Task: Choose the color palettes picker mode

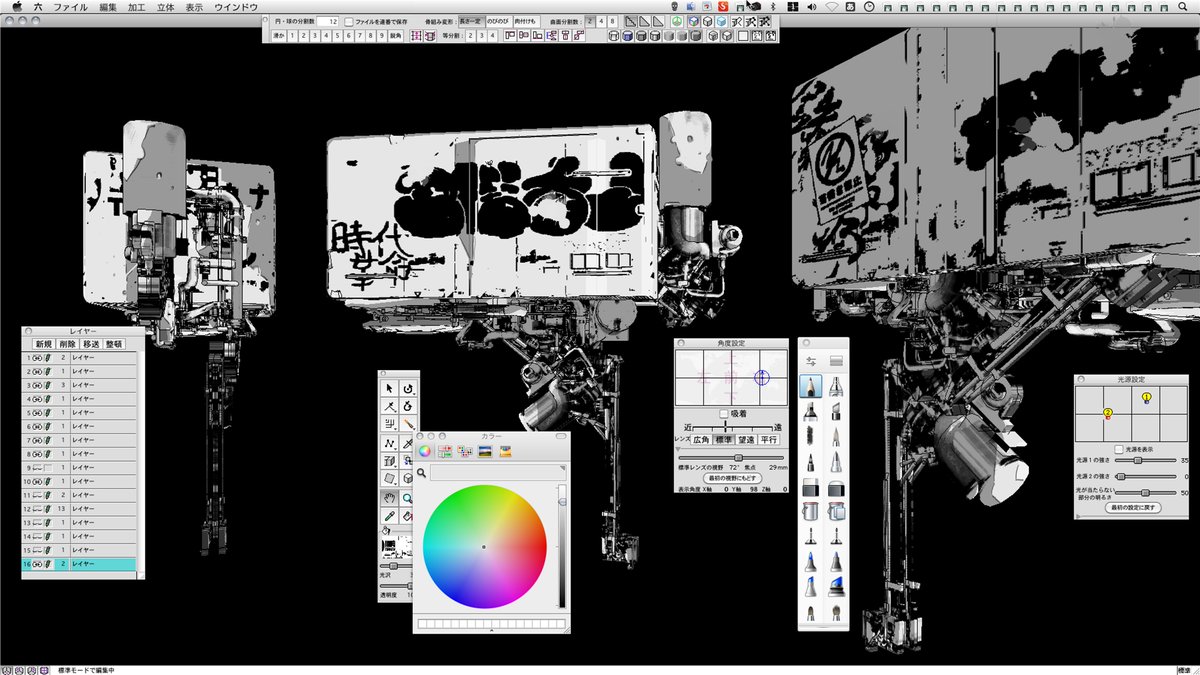Action: coord(465,451)
